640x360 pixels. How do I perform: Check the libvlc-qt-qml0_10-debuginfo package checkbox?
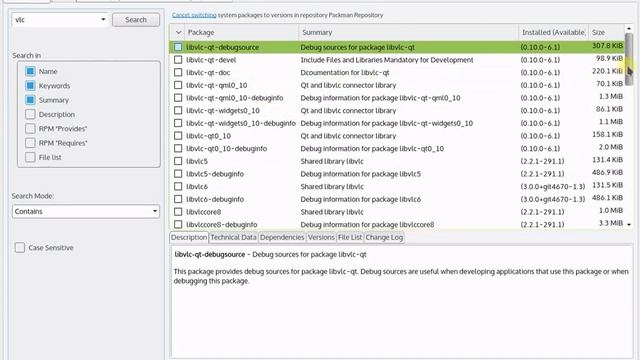tap(178, 98)
